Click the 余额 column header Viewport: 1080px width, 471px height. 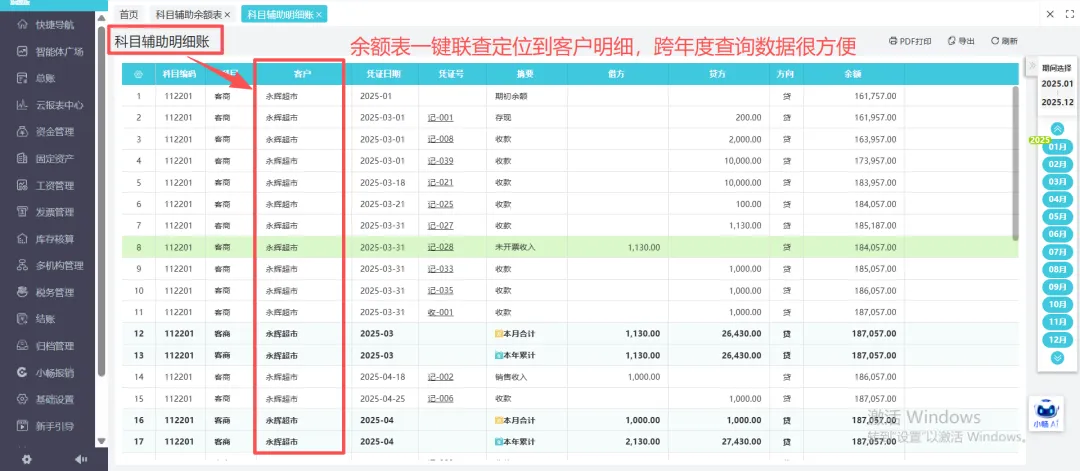tap(853, 74)
